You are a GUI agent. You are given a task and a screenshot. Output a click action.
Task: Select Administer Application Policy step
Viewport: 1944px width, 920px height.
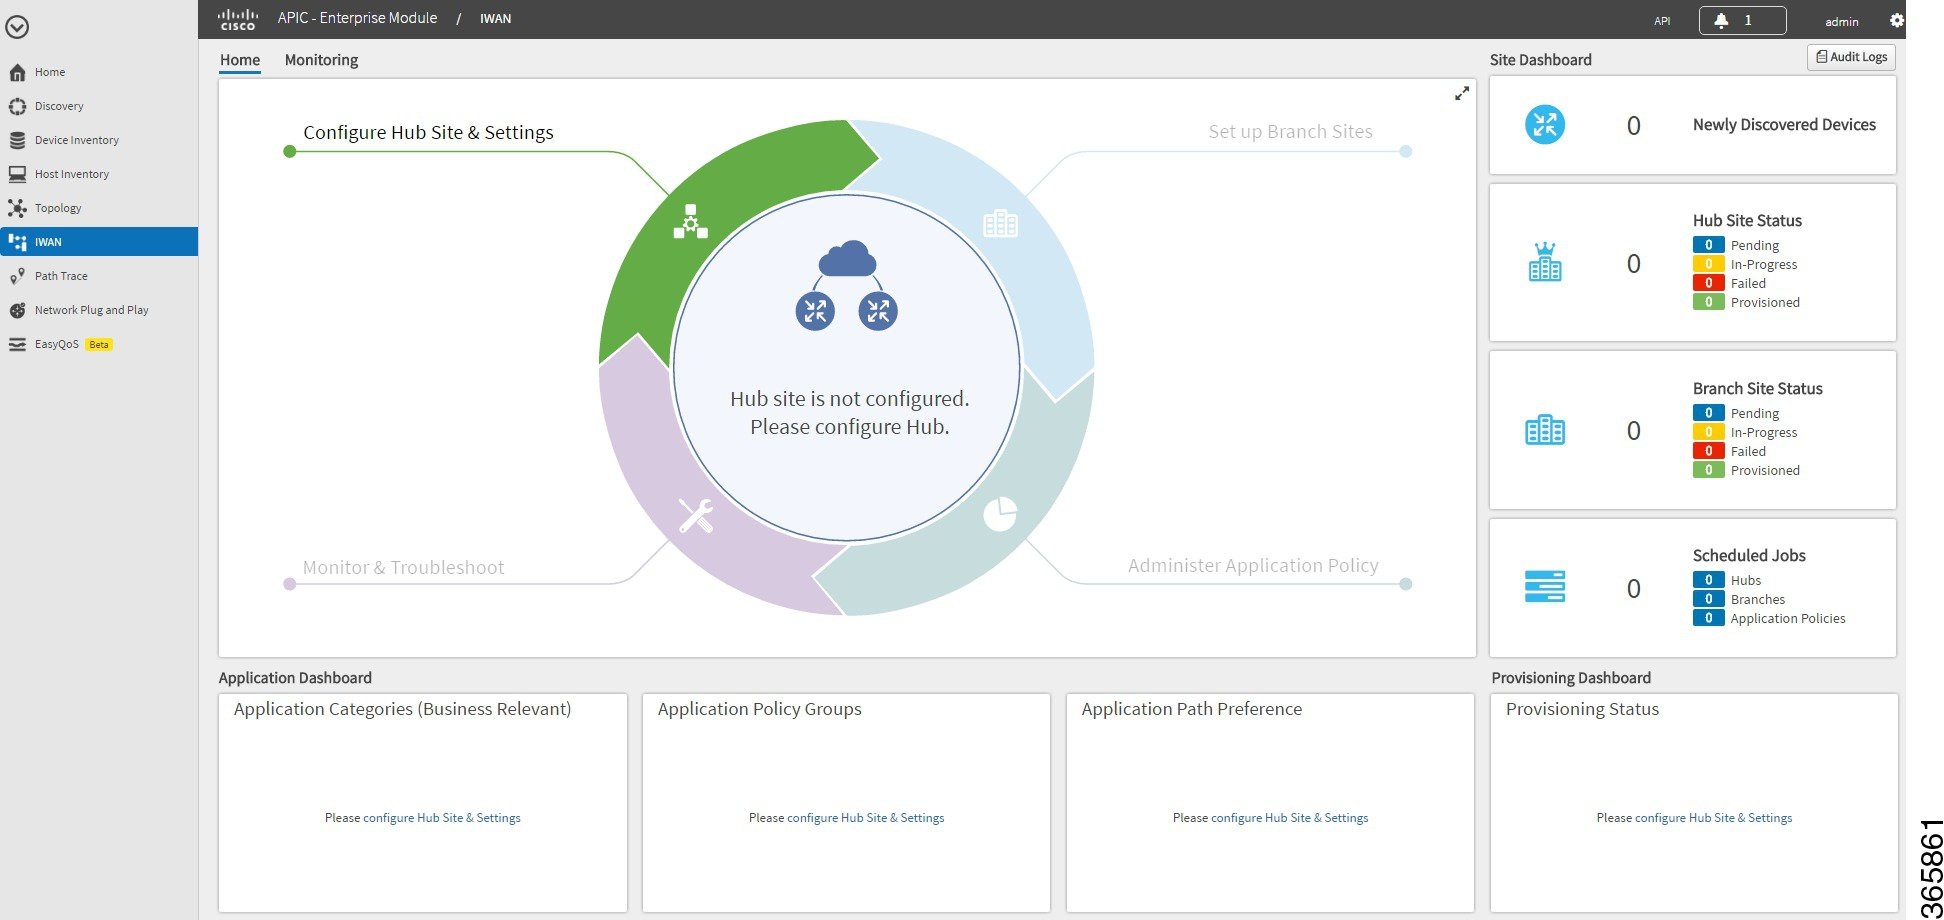[1253, 565]
